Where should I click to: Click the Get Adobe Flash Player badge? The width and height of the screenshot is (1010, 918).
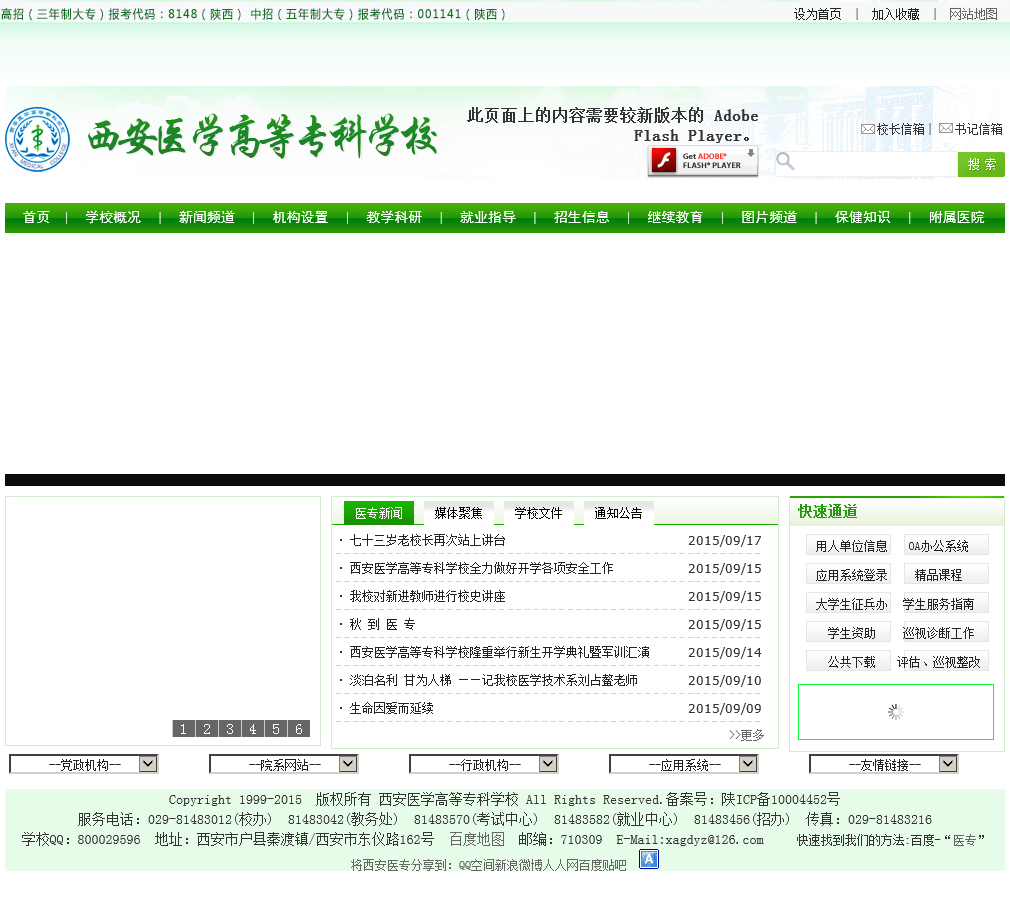coord(703,161)
